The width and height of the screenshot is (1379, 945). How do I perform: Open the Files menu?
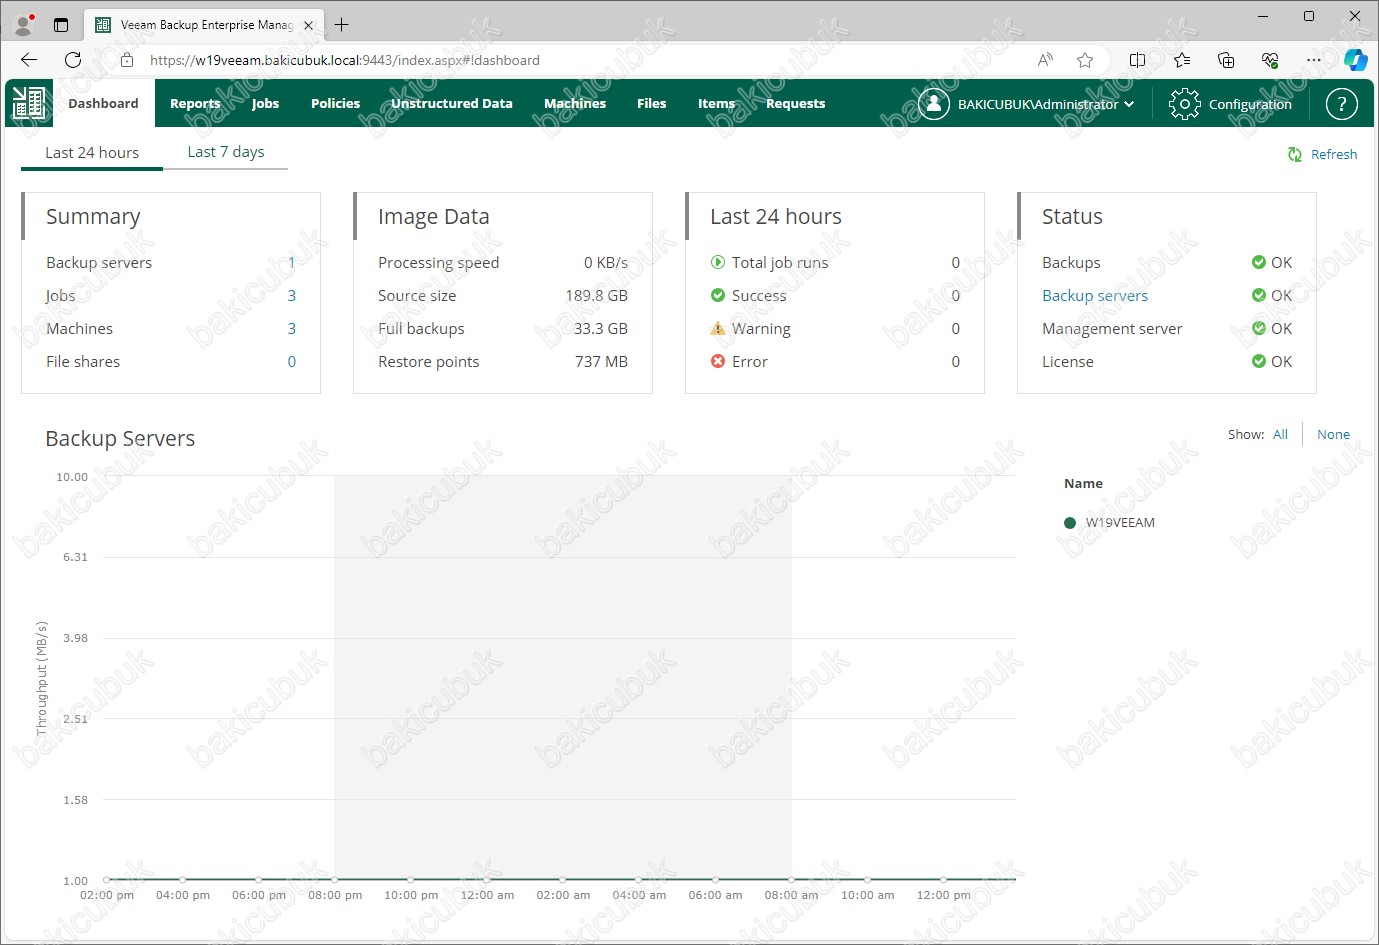point(652,103)
